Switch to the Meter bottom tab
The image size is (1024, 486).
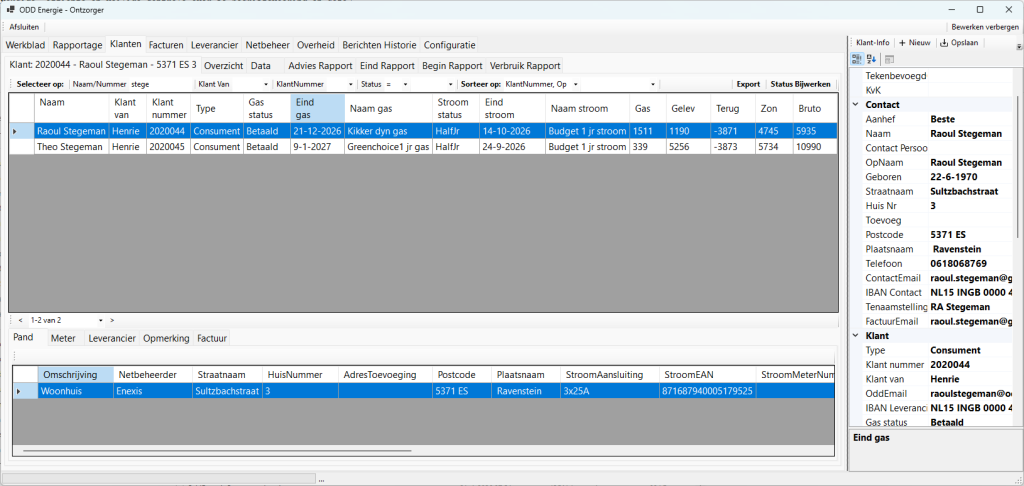pos(63,338)
